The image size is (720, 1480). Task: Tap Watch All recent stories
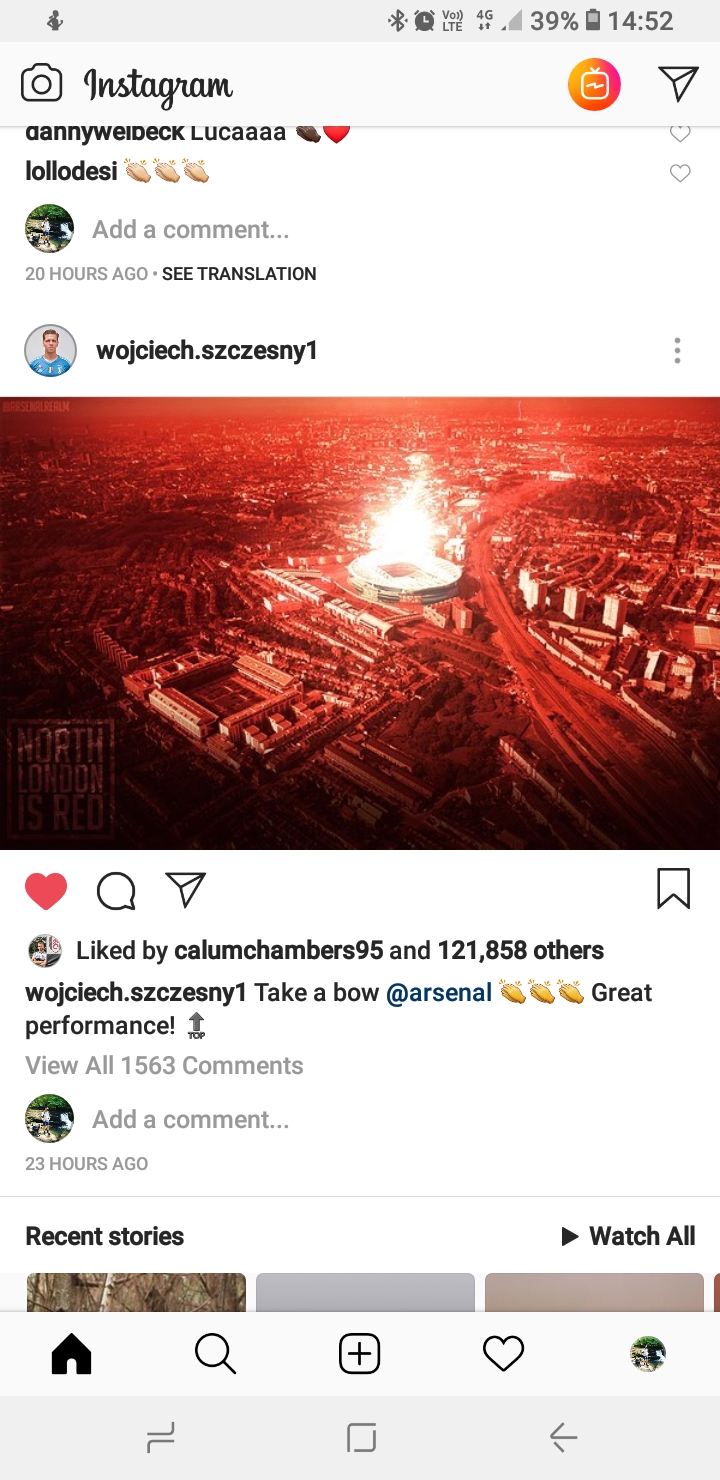click(628, 1236)
